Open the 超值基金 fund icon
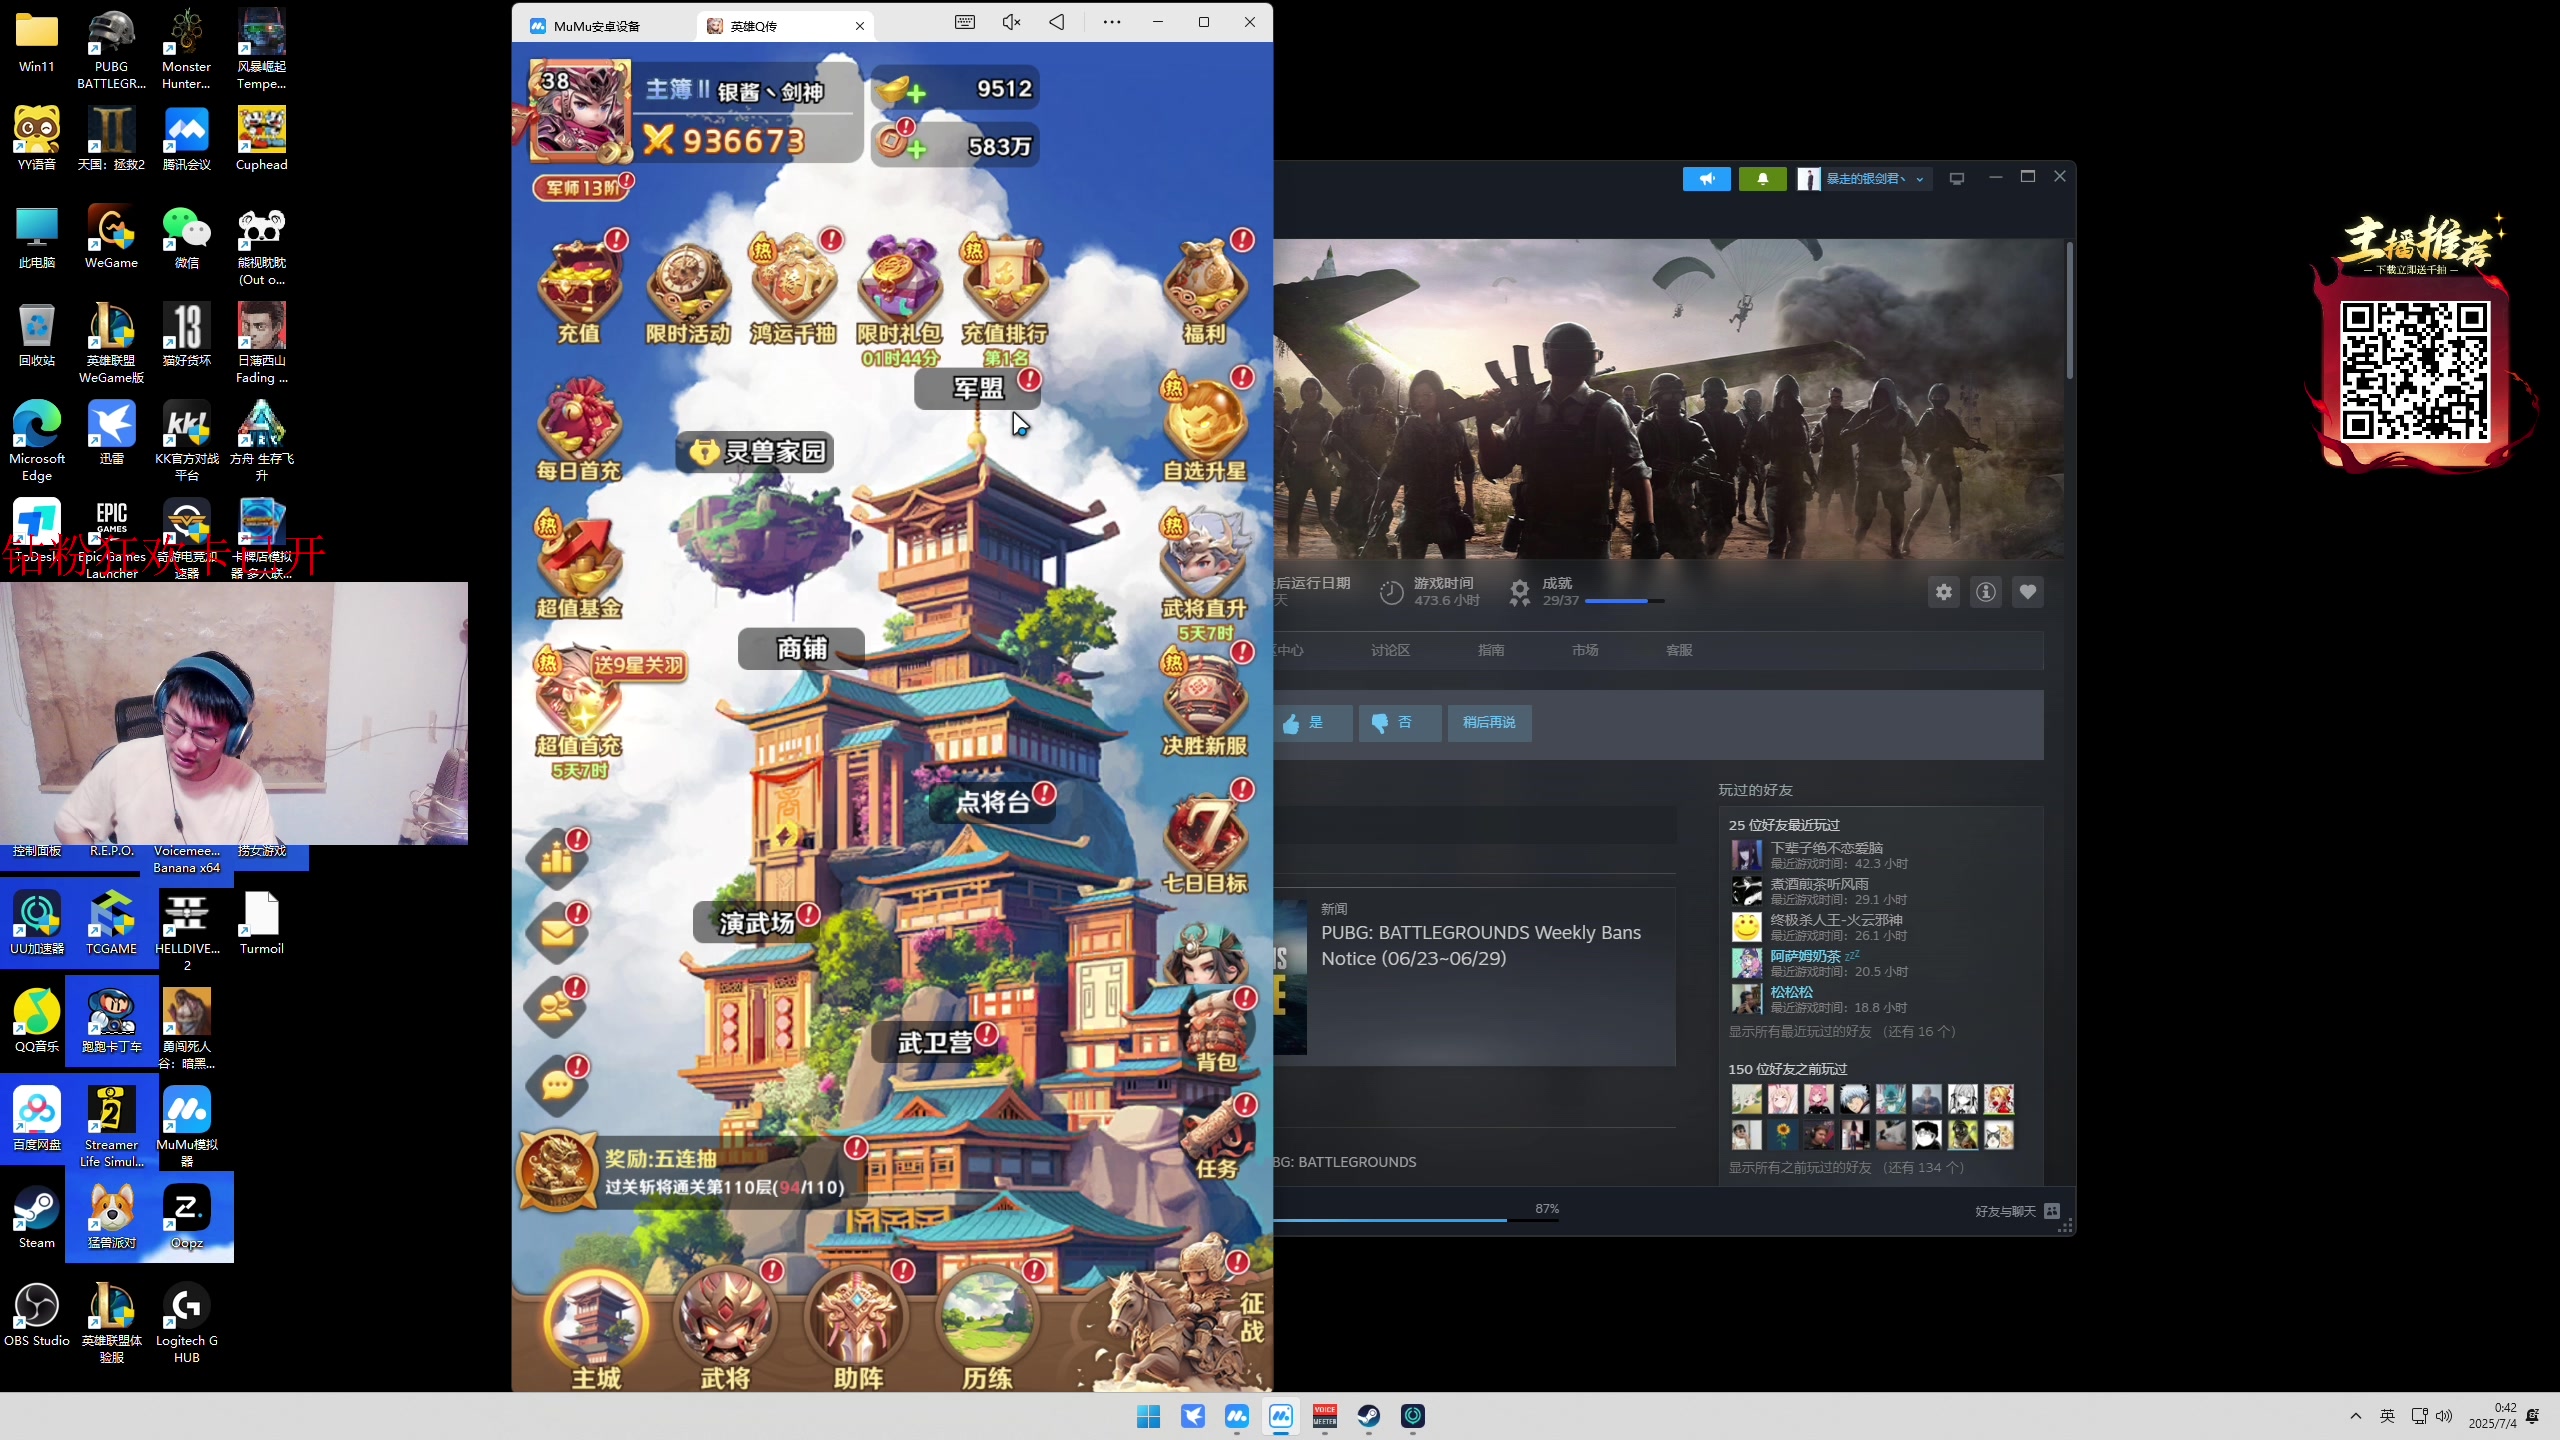 point(580,566)
